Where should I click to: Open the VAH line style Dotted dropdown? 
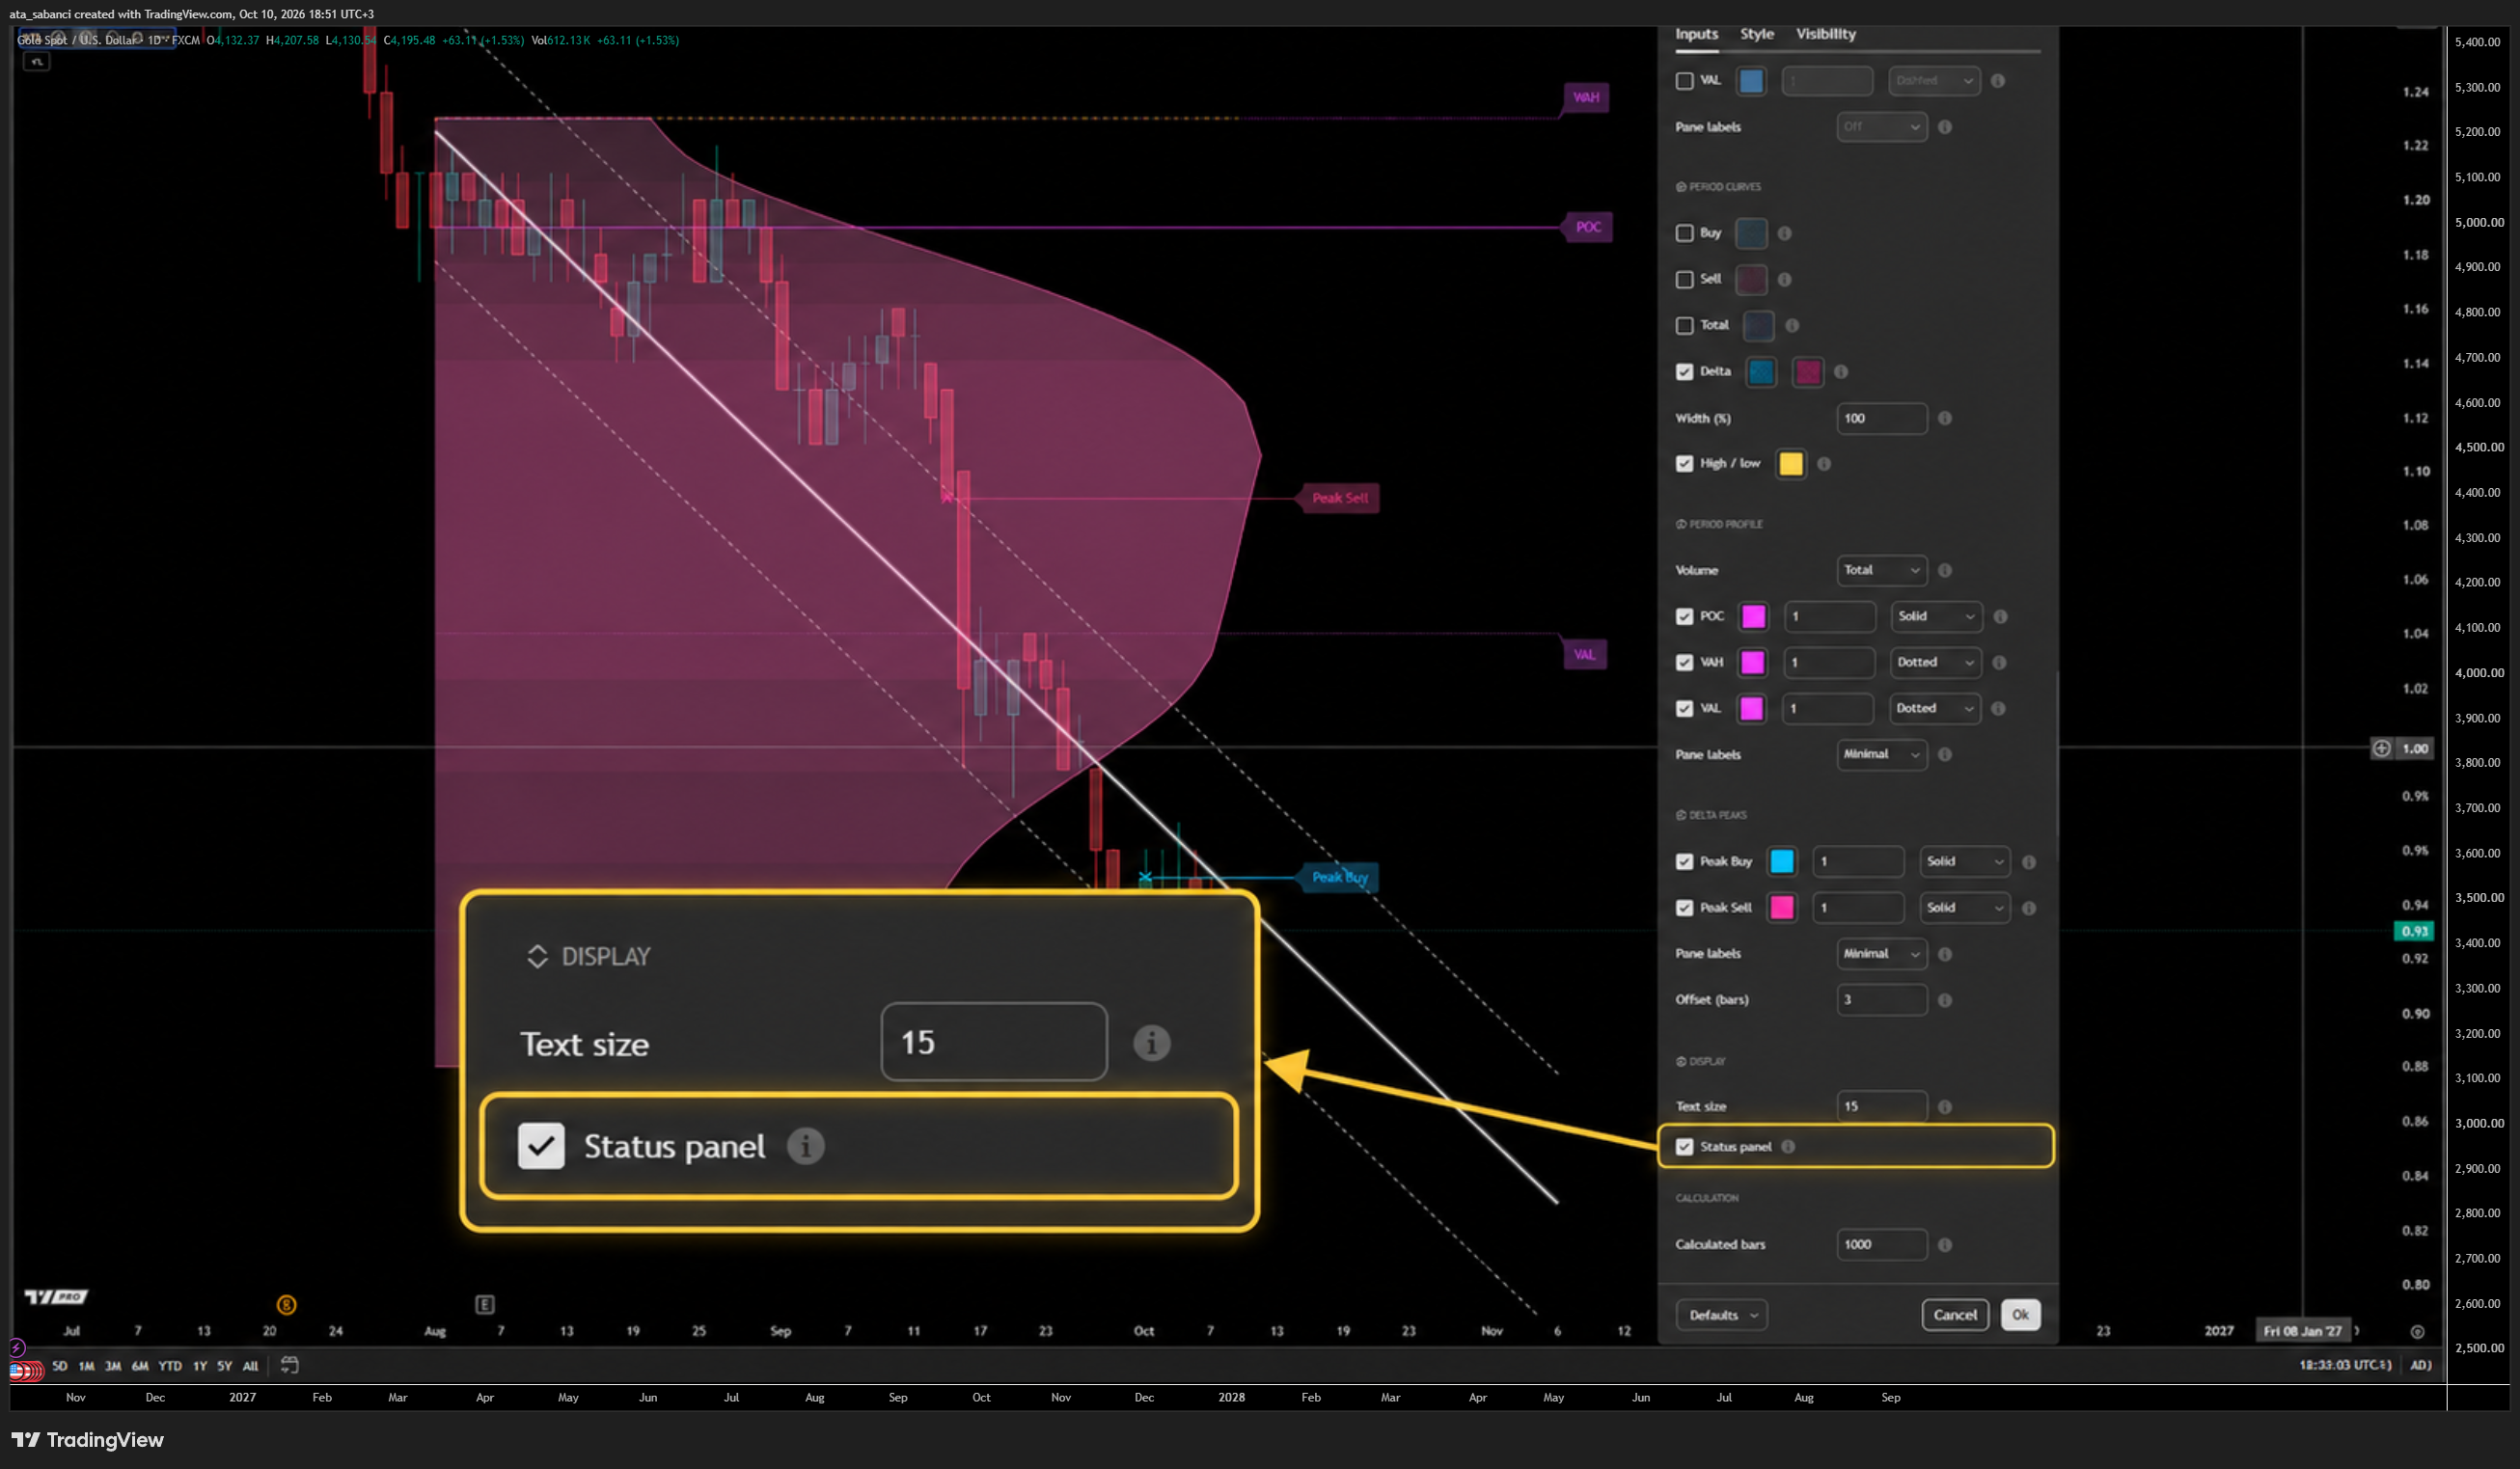click(x=1936, y=663)
